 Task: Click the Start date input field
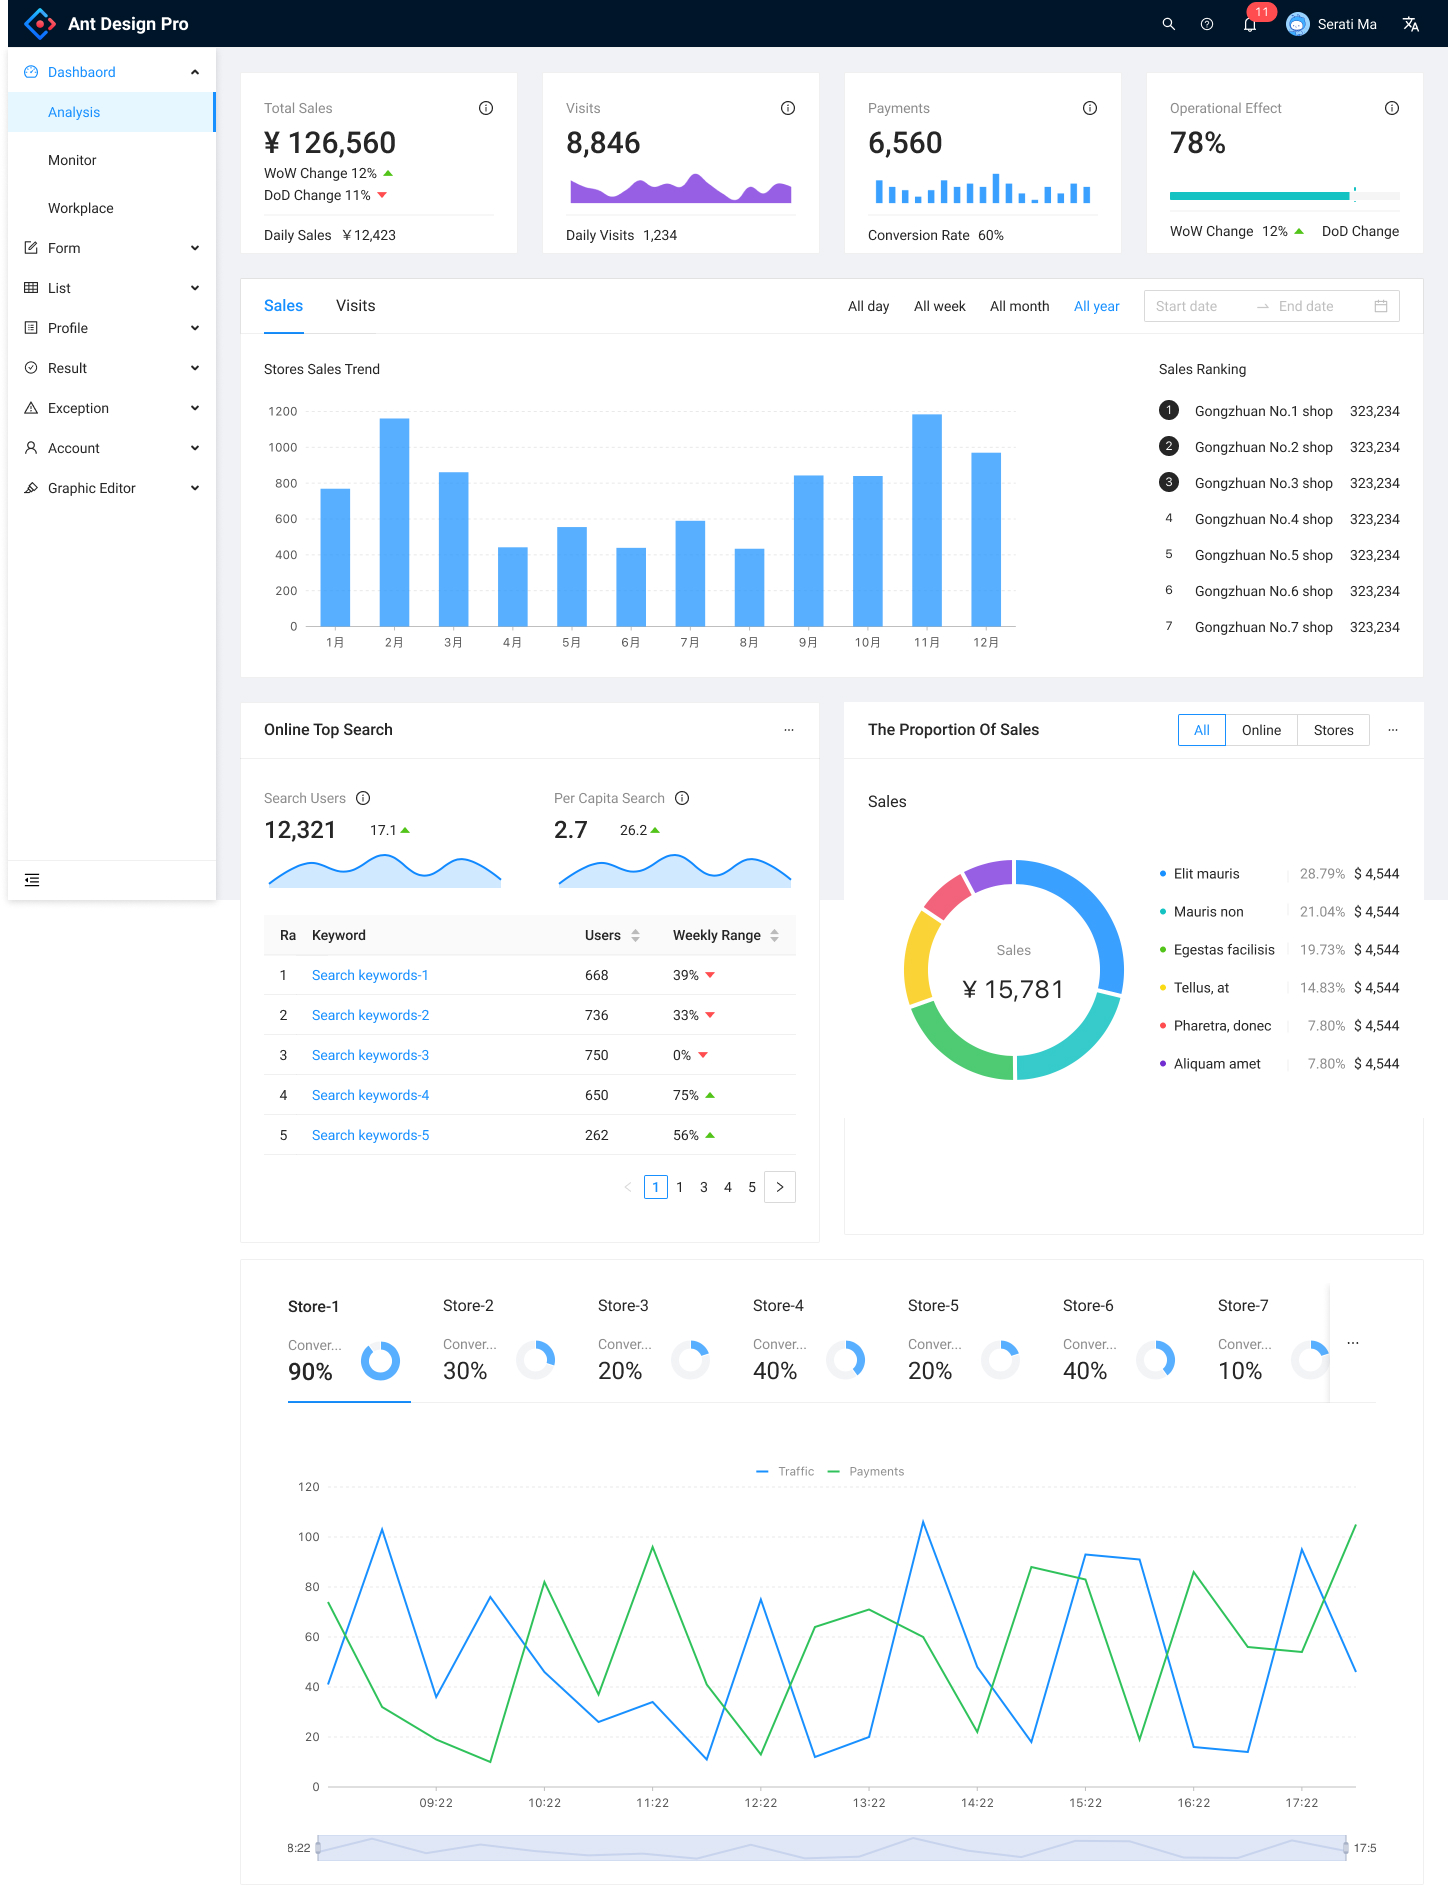coord(1195,306)
